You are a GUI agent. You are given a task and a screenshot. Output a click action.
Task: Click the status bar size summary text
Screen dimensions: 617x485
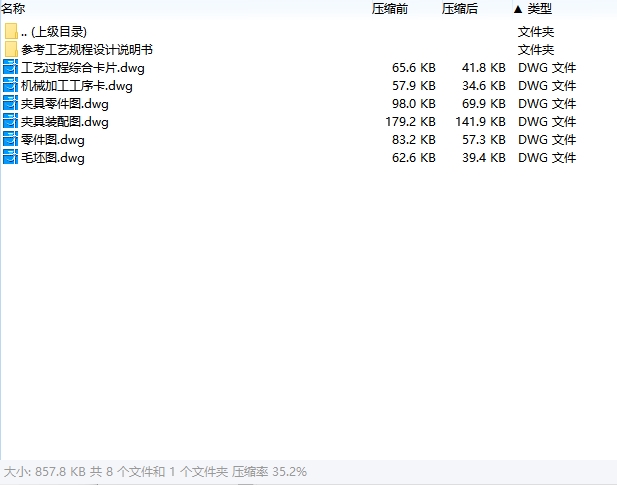155,471
